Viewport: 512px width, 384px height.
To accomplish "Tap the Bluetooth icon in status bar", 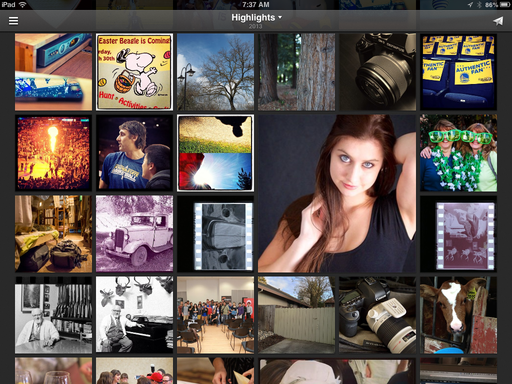I will tap(479, 4).
